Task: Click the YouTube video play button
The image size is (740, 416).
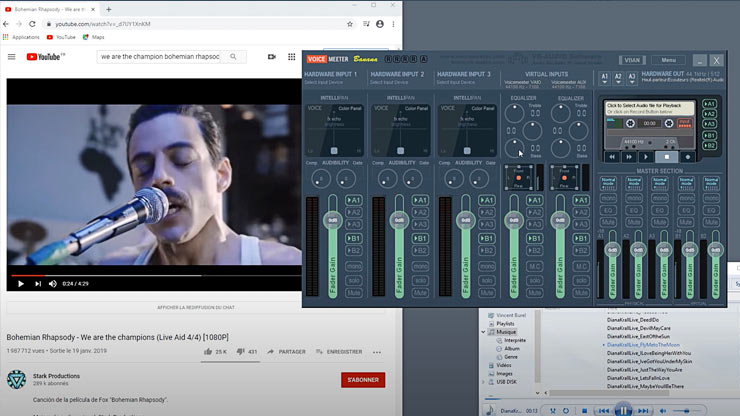Action: 20,284
